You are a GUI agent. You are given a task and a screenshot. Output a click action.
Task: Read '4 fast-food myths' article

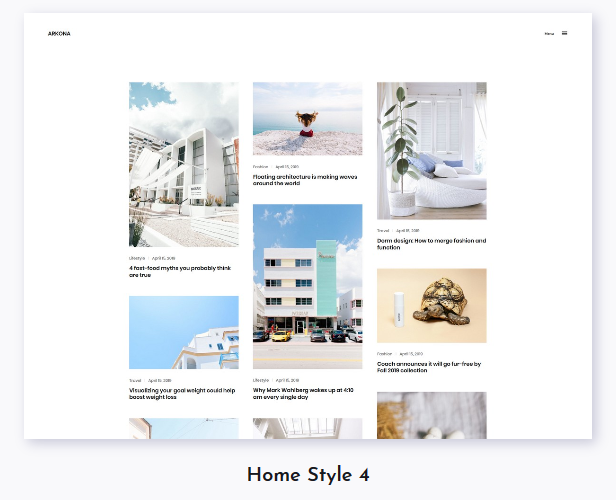[x=180, y=271]
